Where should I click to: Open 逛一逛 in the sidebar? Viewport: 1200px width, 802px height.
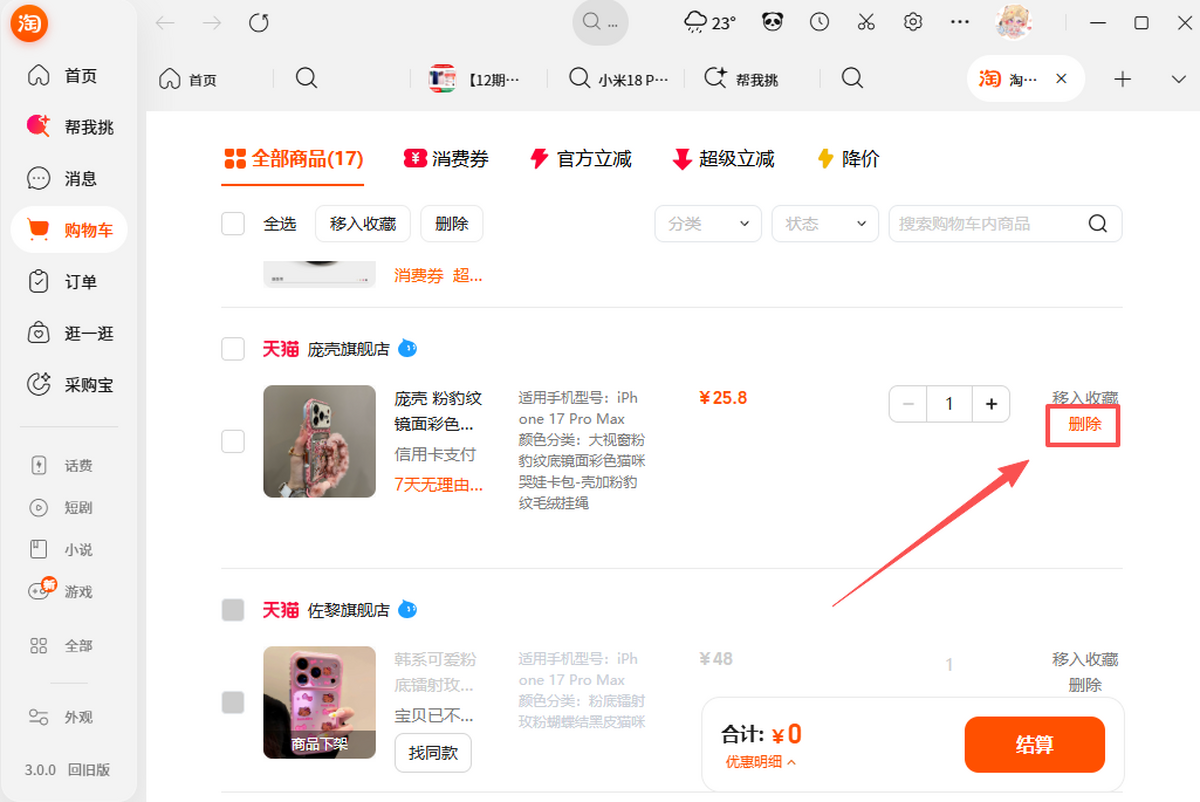click(68, 333)
